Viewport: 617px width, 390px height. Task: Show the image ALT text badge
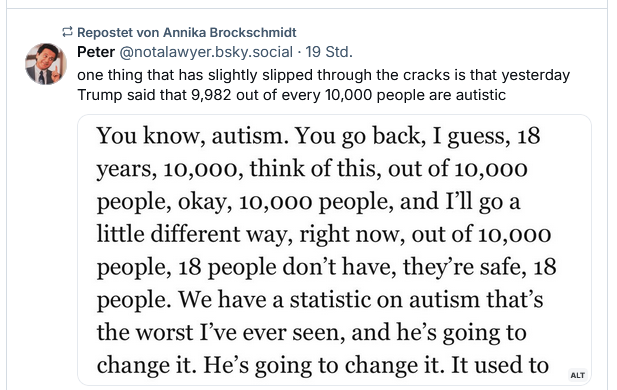click(x=577, y=375)
